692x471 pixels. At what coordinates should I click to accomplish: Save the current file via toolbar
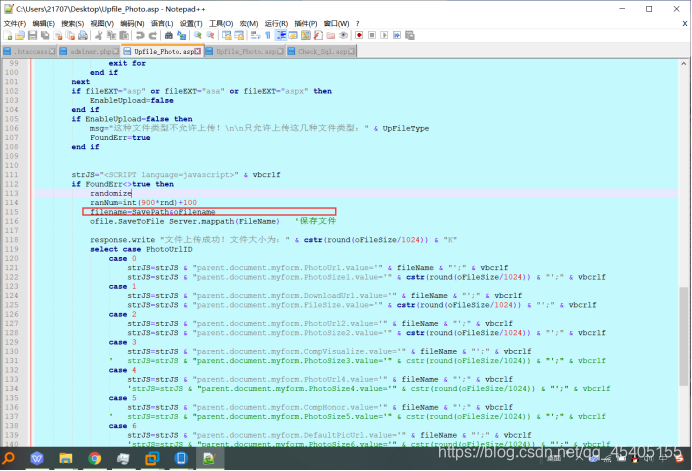[x=33, y=36]
